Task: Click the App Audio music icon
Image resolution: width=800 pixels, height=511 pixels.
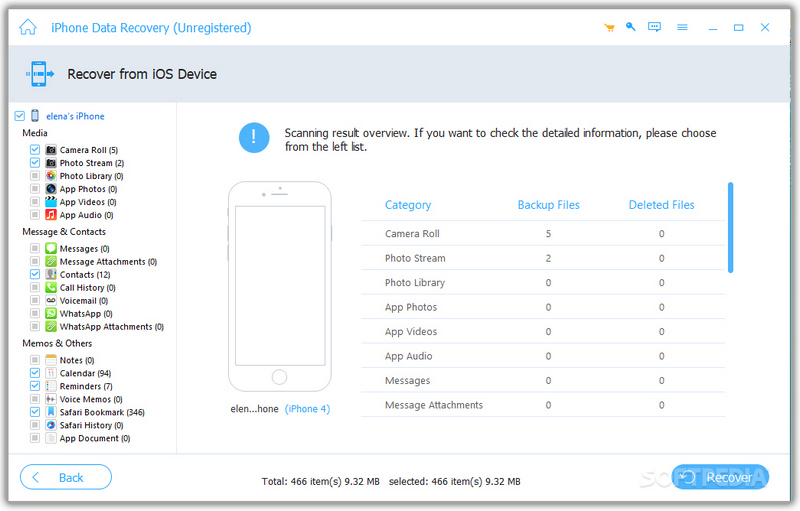Action: [x=50, y=215]
